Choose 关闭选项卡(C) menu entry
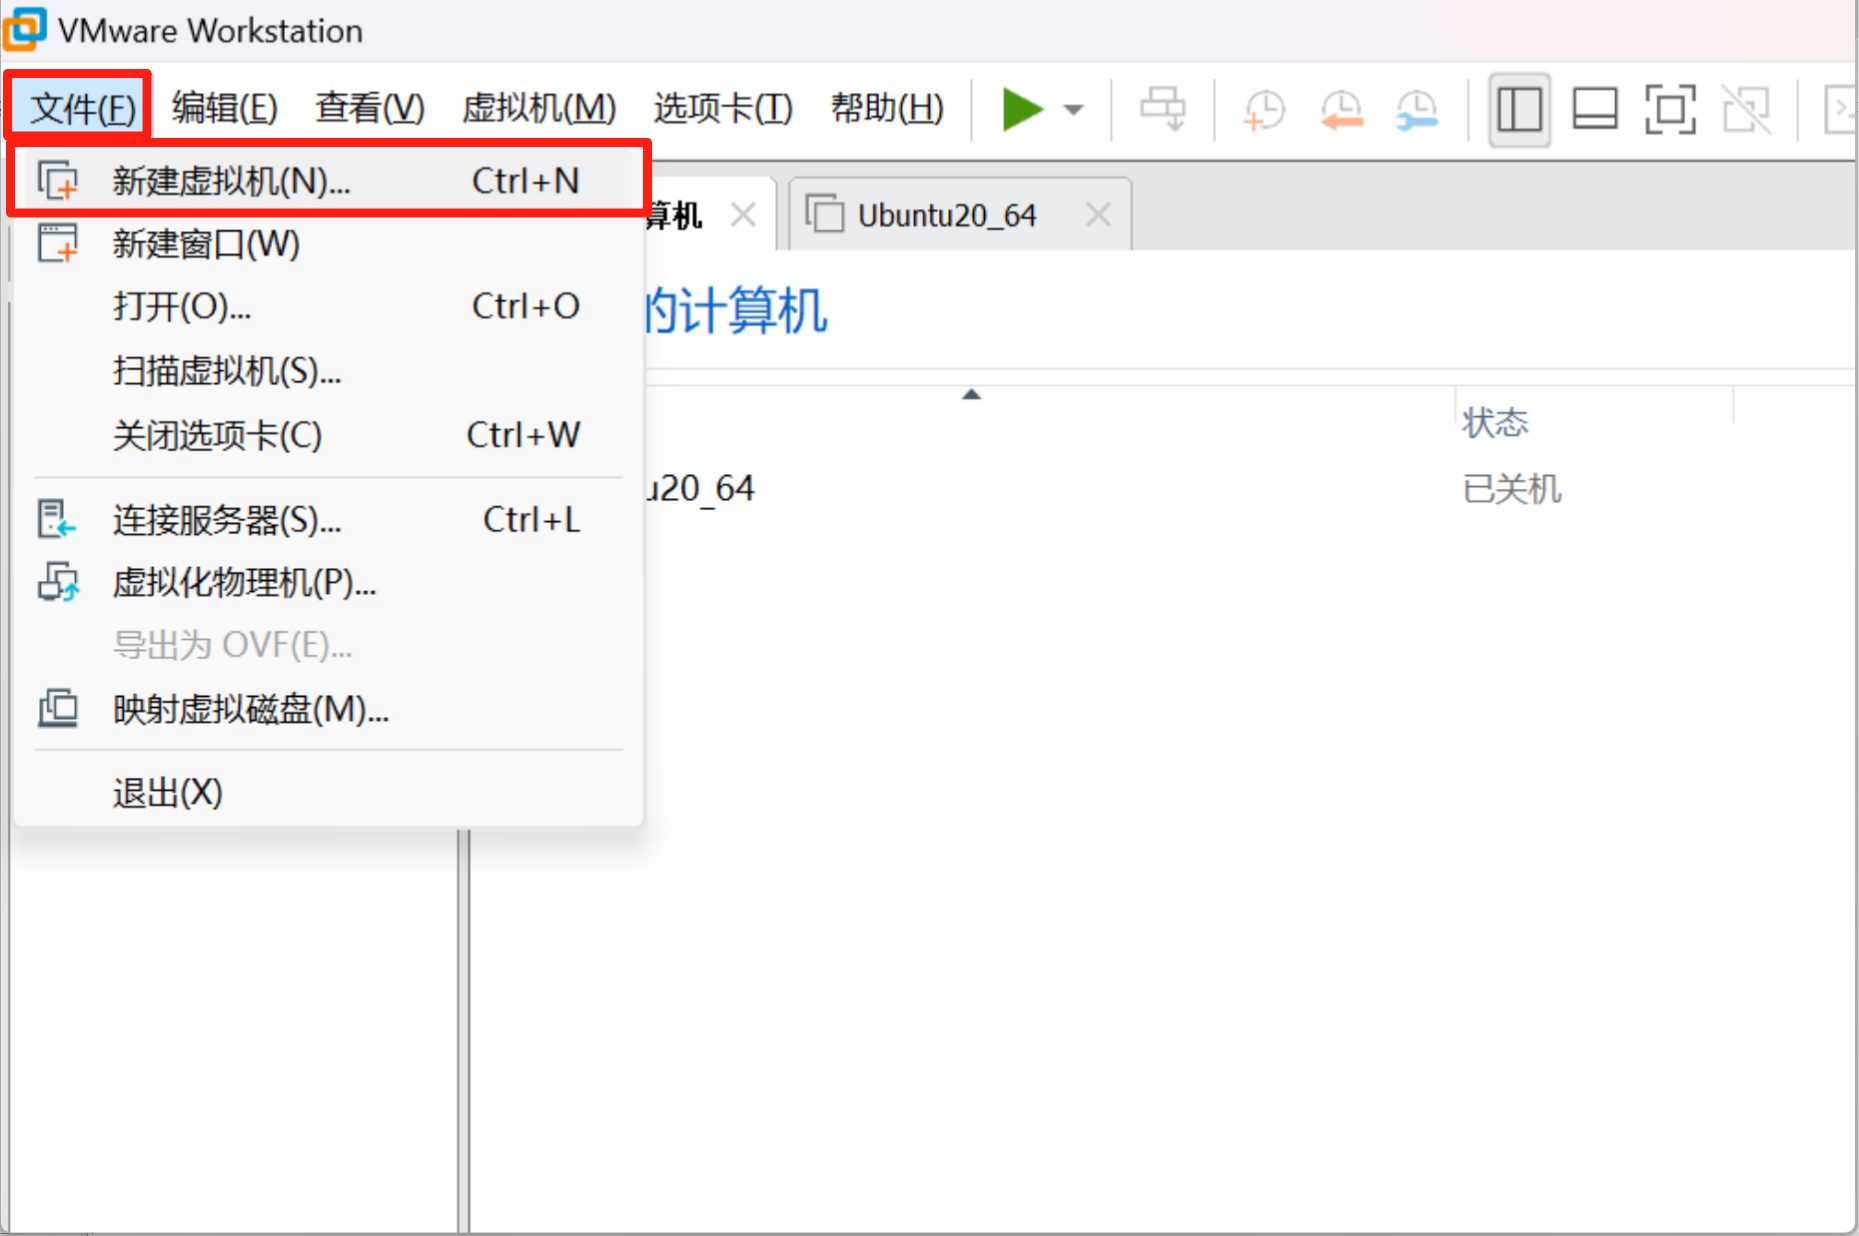The image size is (1859, 1236). [x=329, y=435]
